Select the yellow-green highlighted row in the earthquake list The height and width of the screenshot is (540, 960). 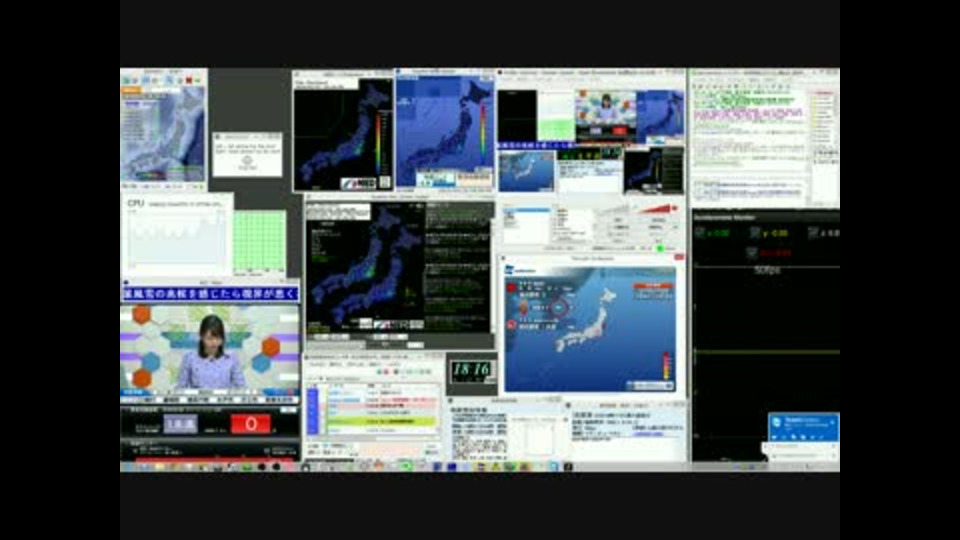click(382, 421)
